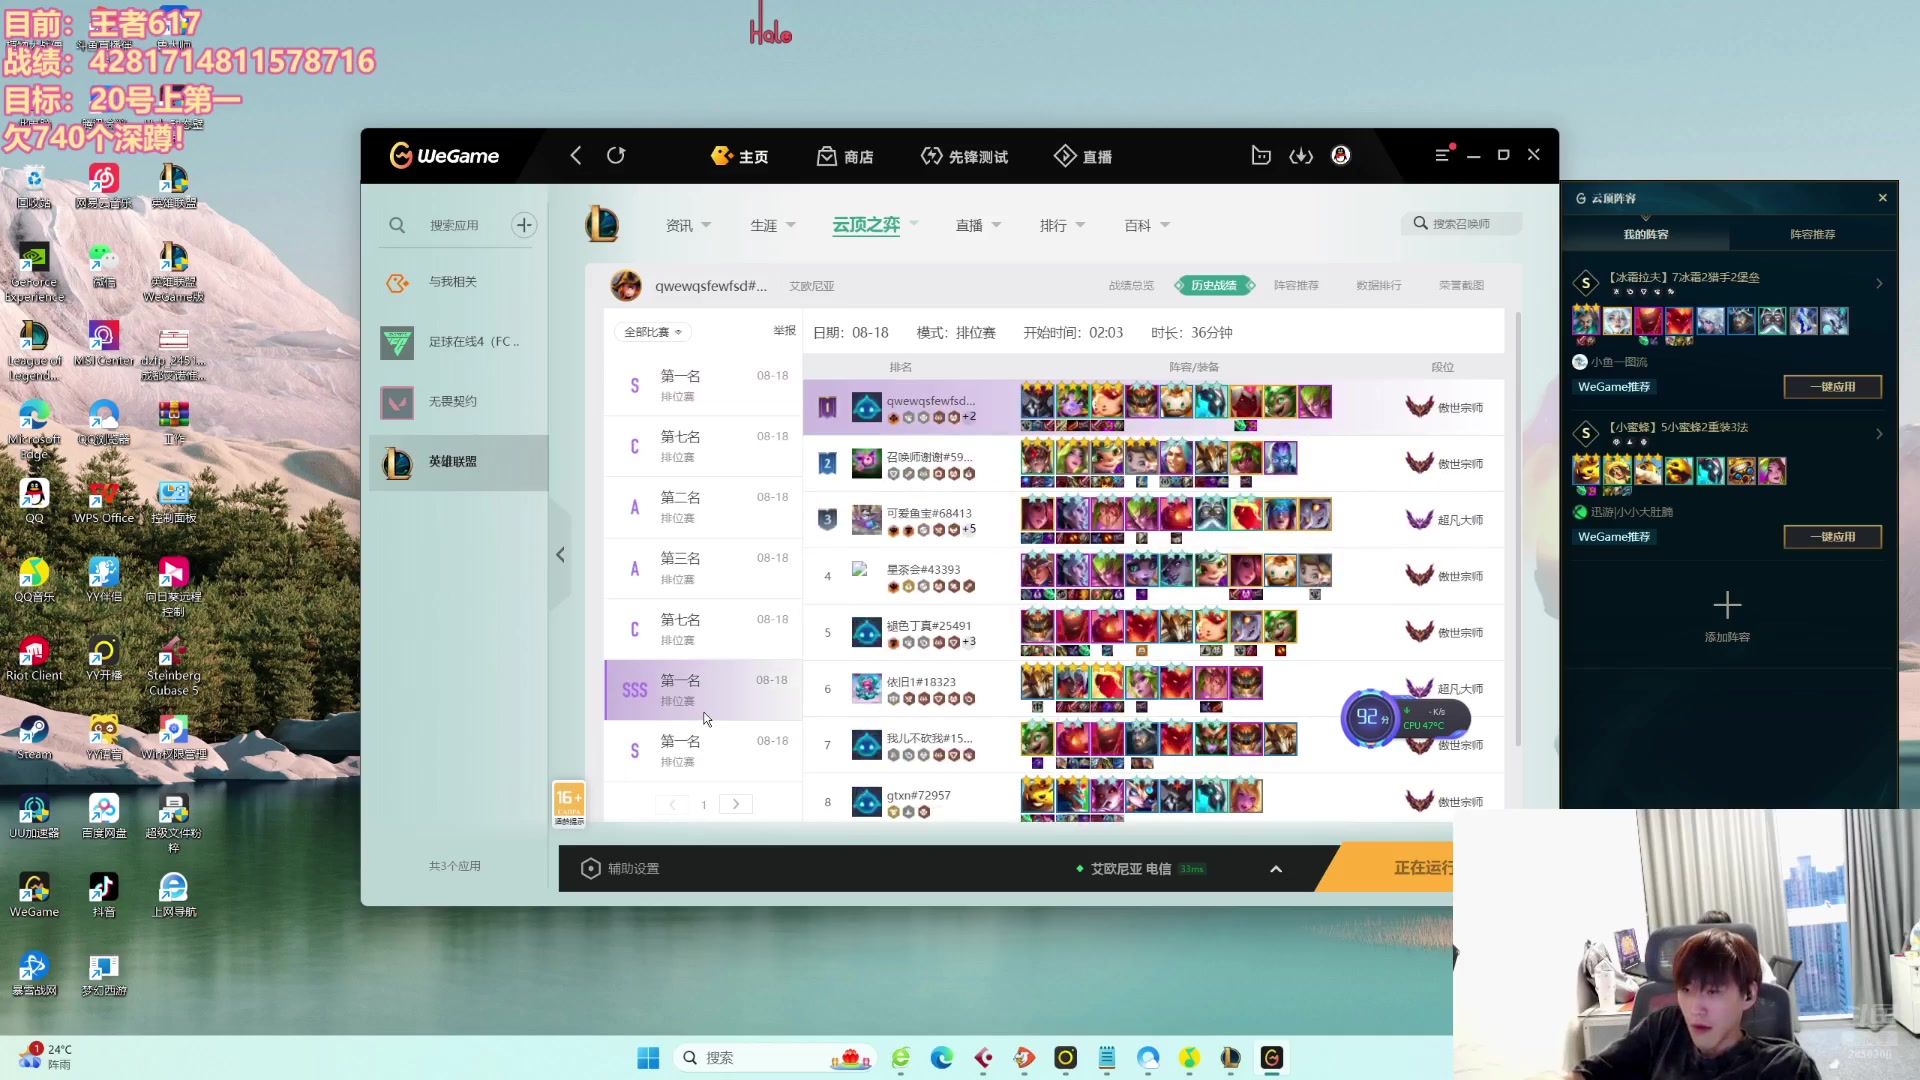Expand the 艾欧尼亚 电信 server selector

point(1276,869)
